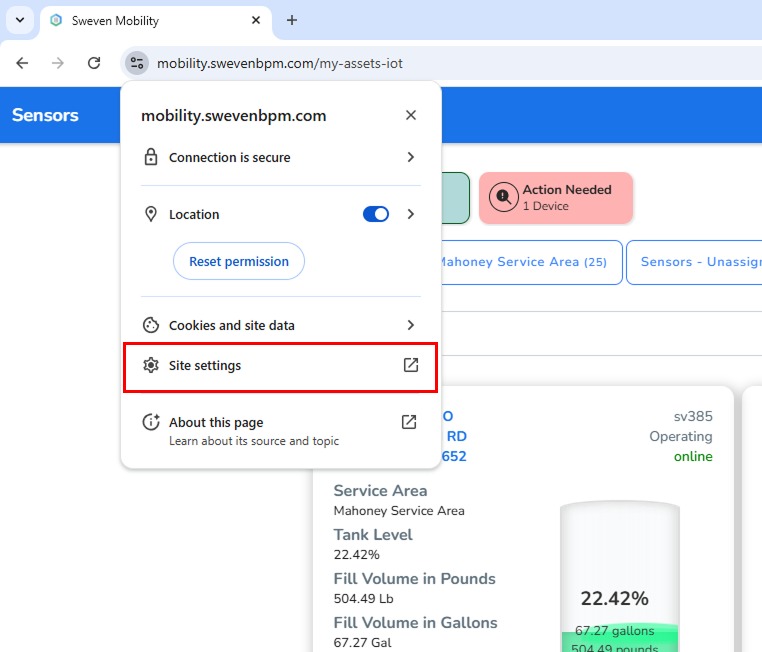Viewport: 762px width, 652px height.
Task: Click the browser forward arrow
Action: 58,63
